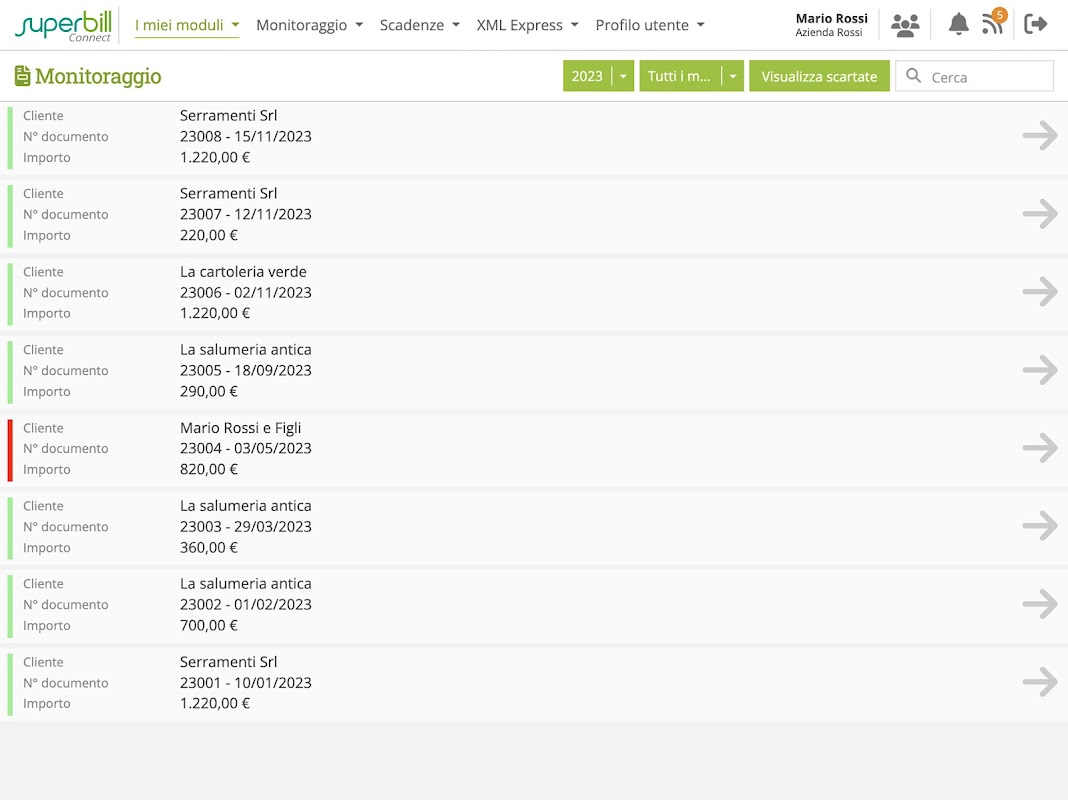Viewport: 1068px width, 800px height.
Task: Open the Profilo utente menu
Action: click(x=650, y=25)
